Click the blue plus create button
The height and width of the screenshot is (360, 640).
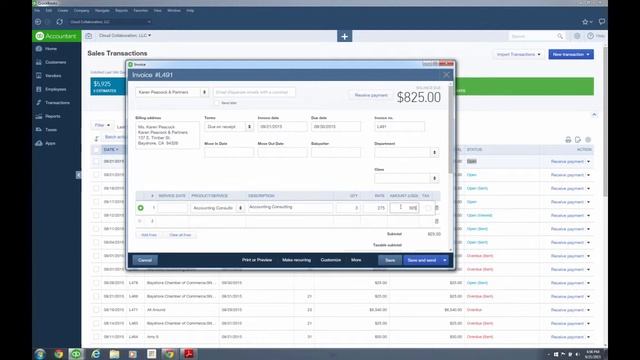pyautogui.click(x=344, y=36)
